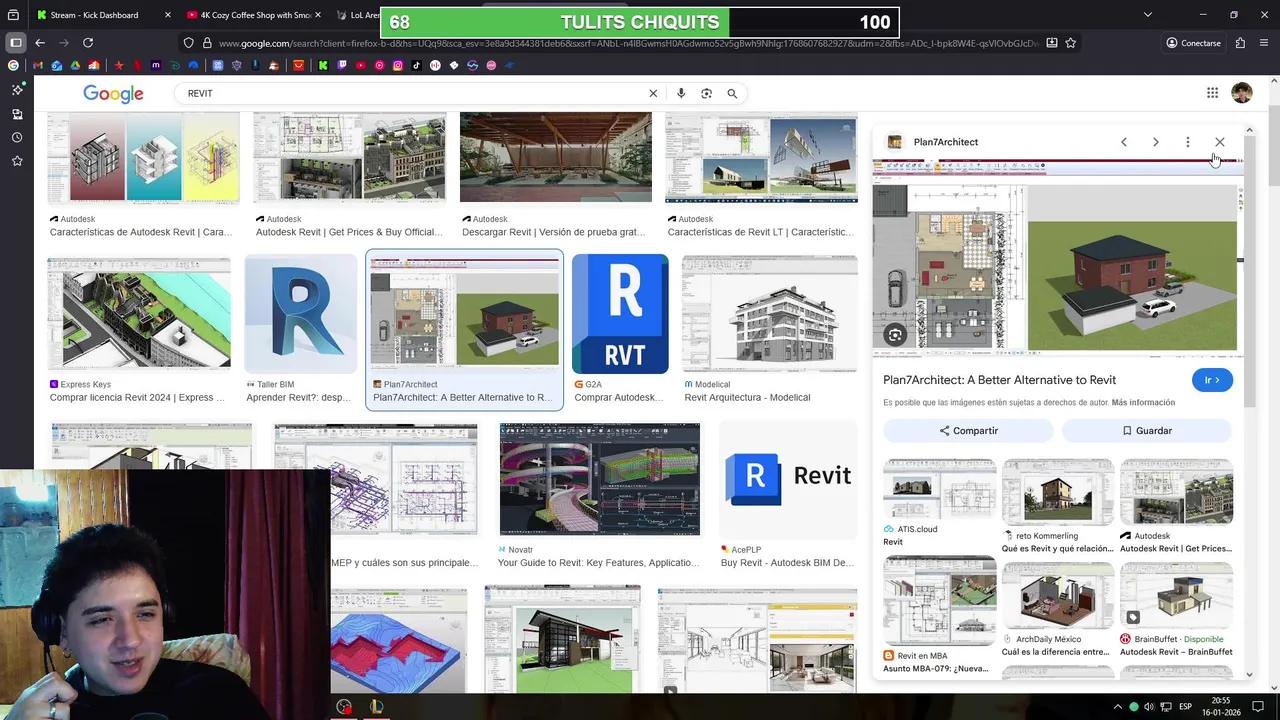
Task: Select the RVT logo thumbnail from G2A
Action: pyautogui.click(x=620, y=314)
